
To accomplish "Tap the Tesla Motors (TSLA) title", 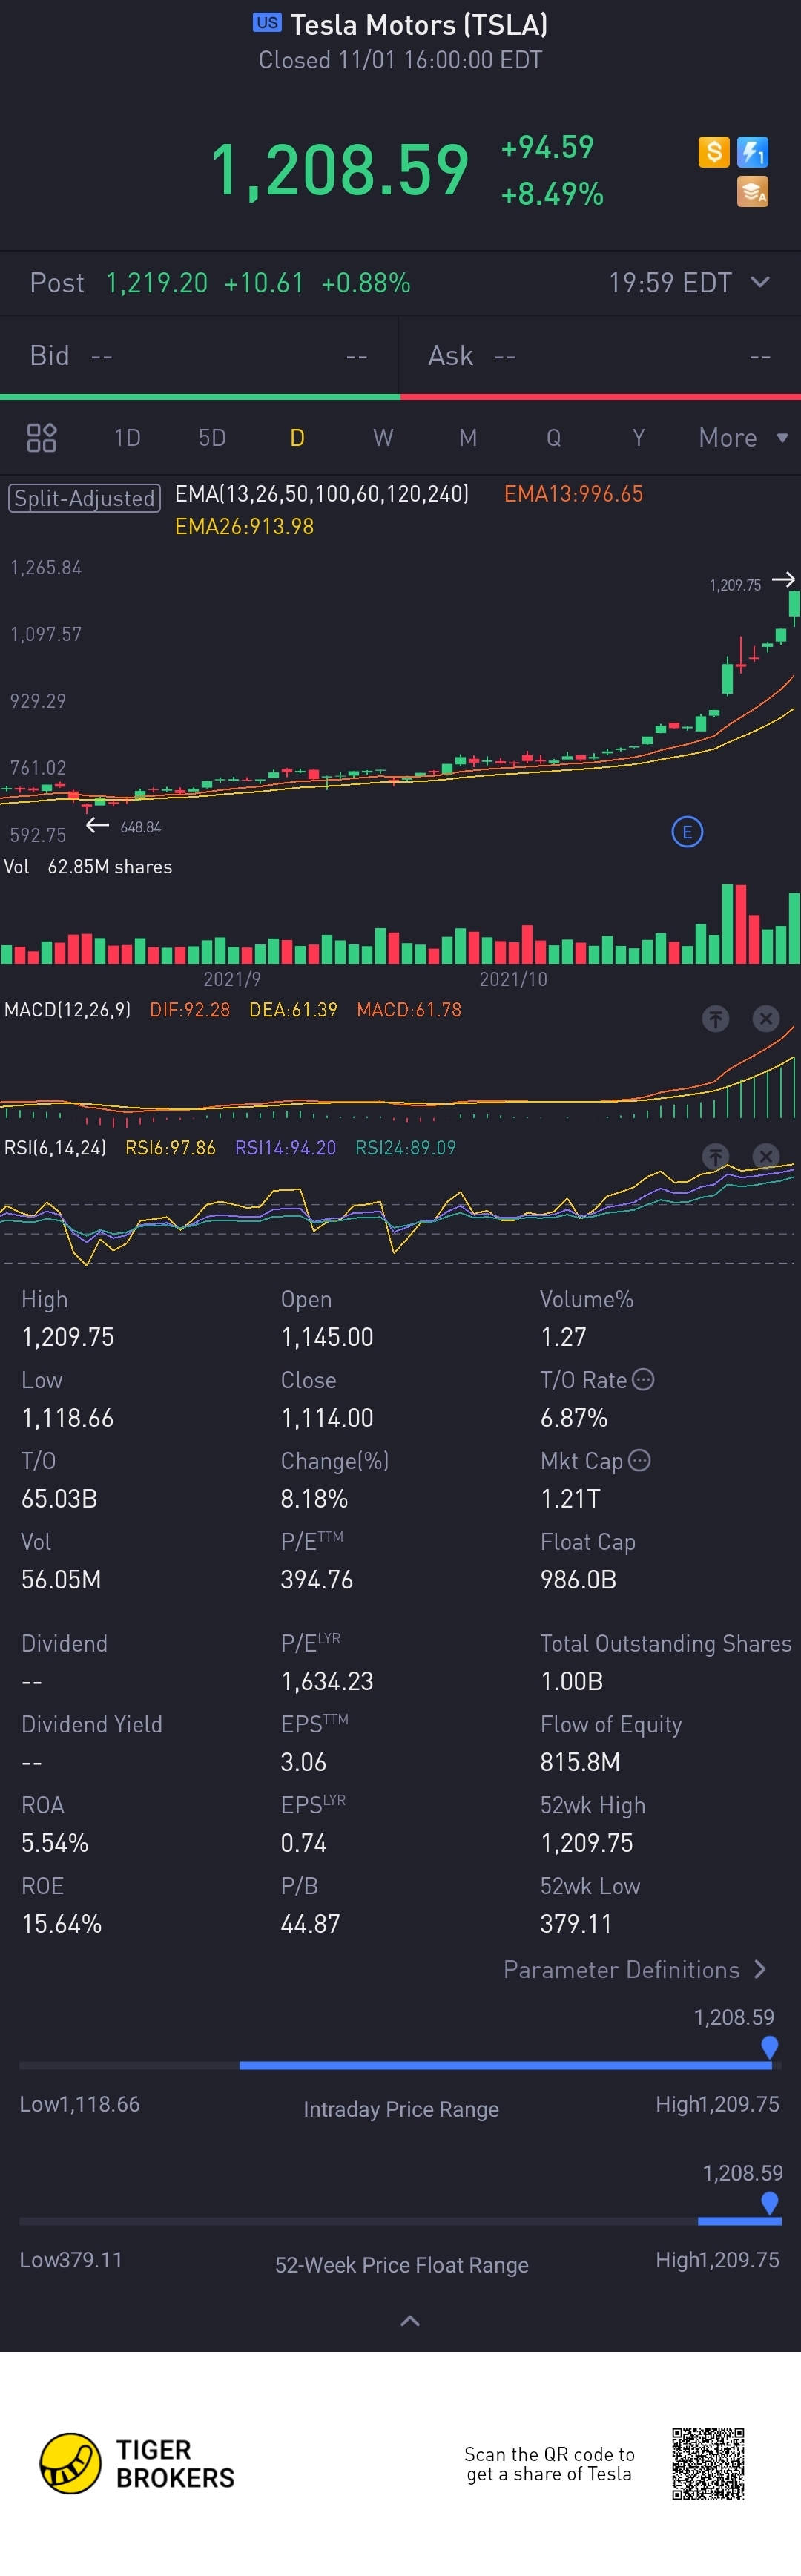I will click(x=418, y=24).
